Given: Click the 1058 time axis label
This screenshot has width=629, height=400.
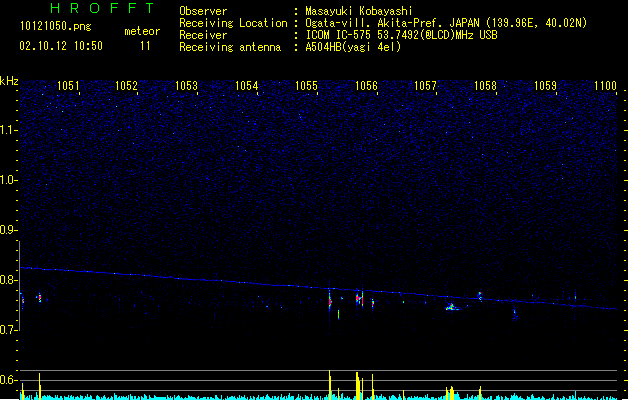Looking at the screenshot, I should tap(485, 86).
